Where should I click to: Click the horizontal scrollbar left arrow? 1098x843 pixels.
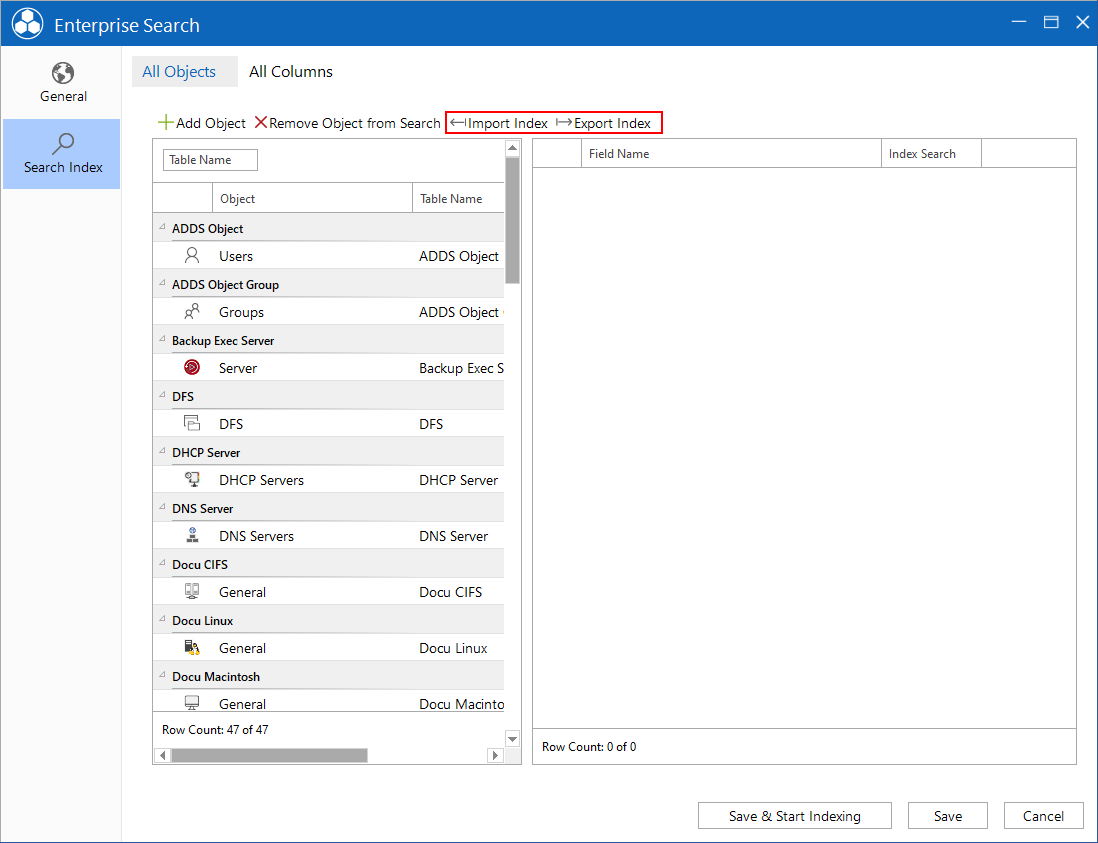click(x=162, y=755)
